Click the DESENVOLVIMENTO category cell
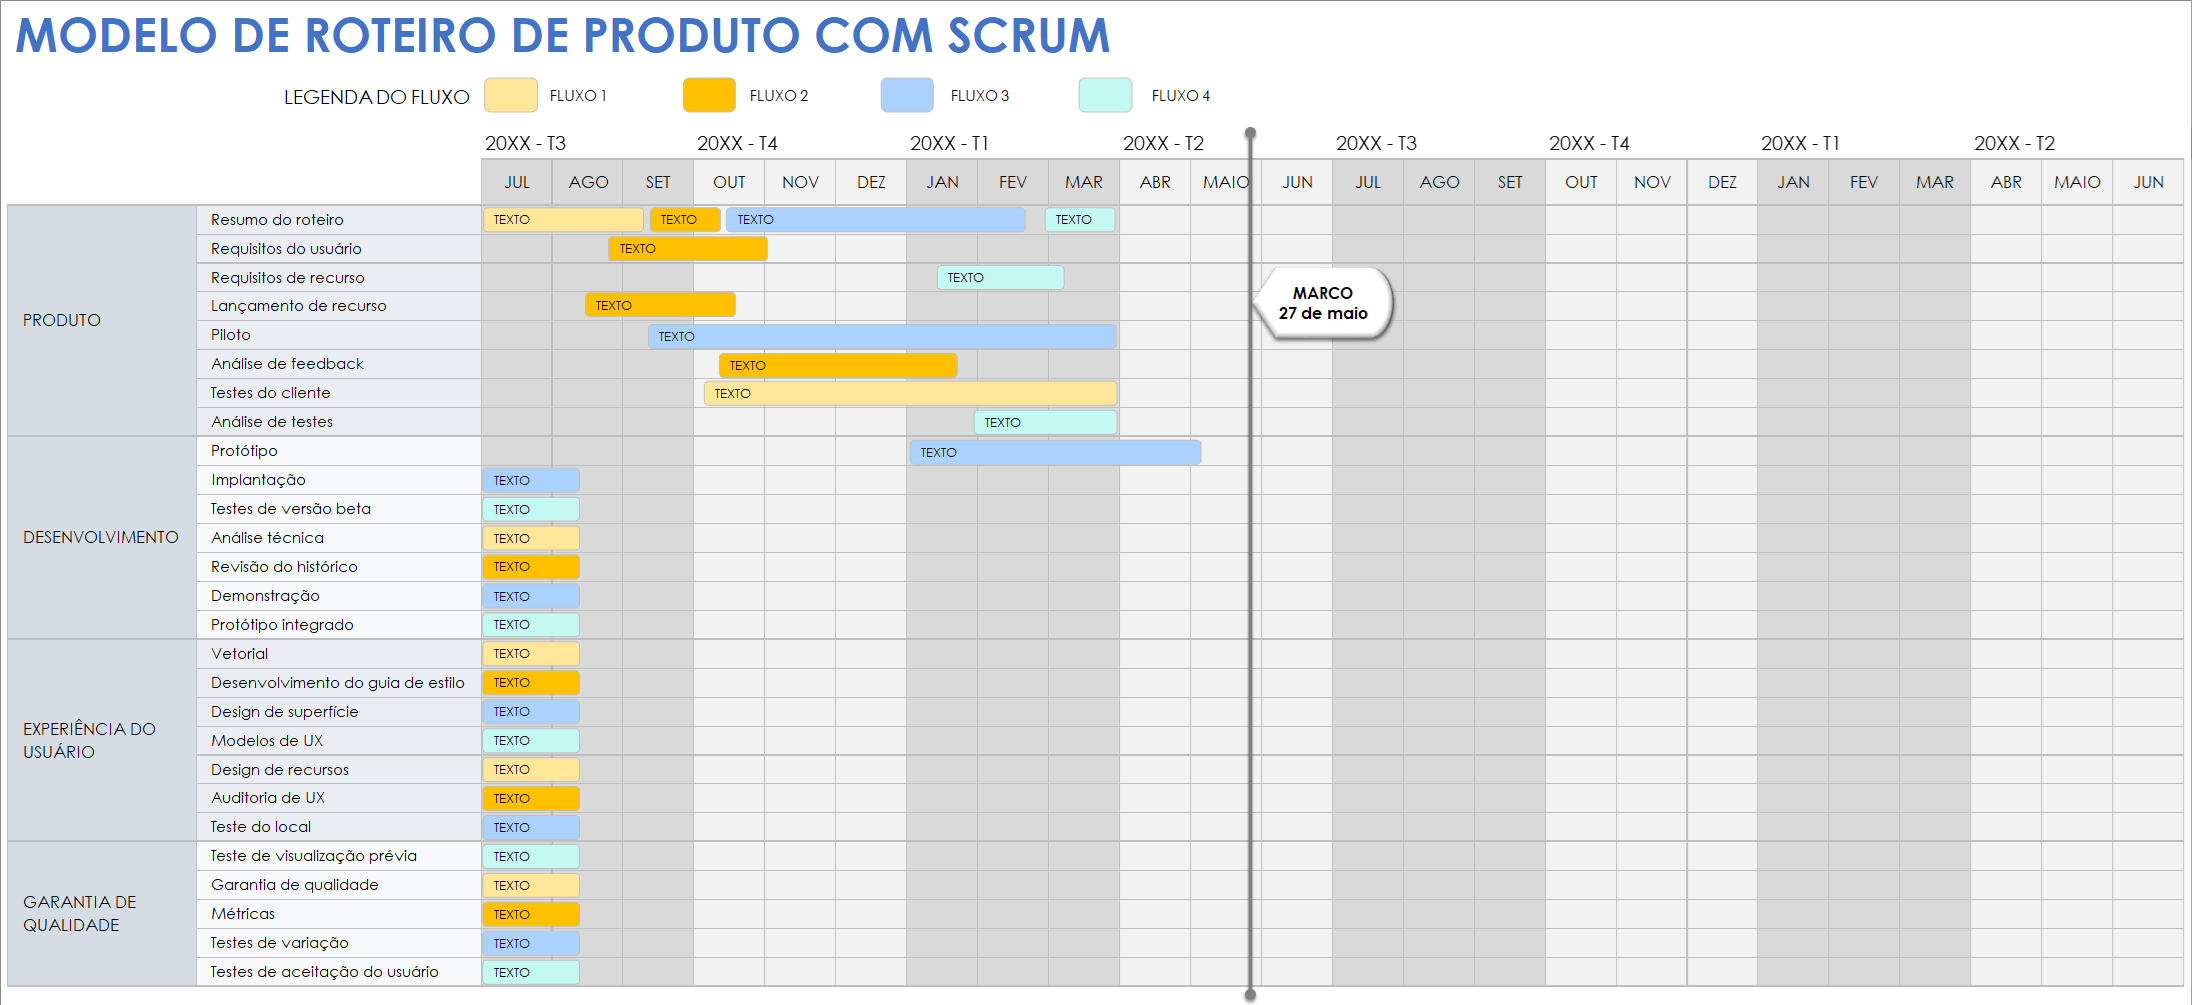The image size is (2192, 1005). (102, 537)
